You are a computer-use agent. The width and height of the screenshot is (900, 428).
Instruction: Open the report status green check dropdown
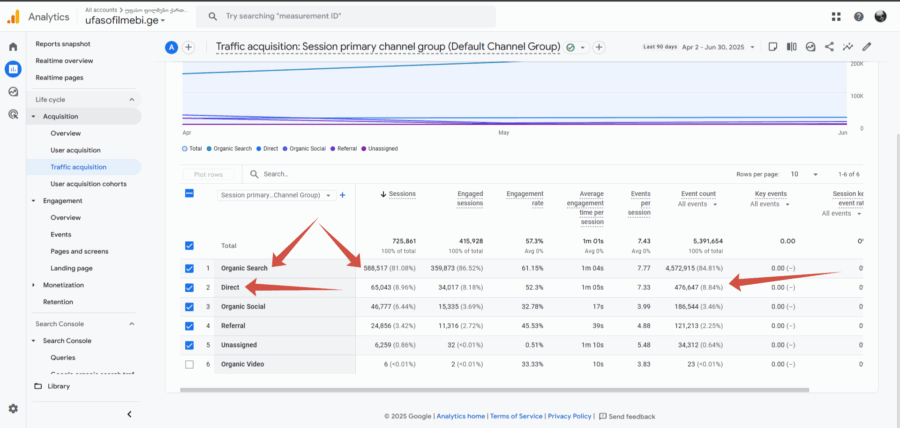pyautogui.click(x=576, y=47)
